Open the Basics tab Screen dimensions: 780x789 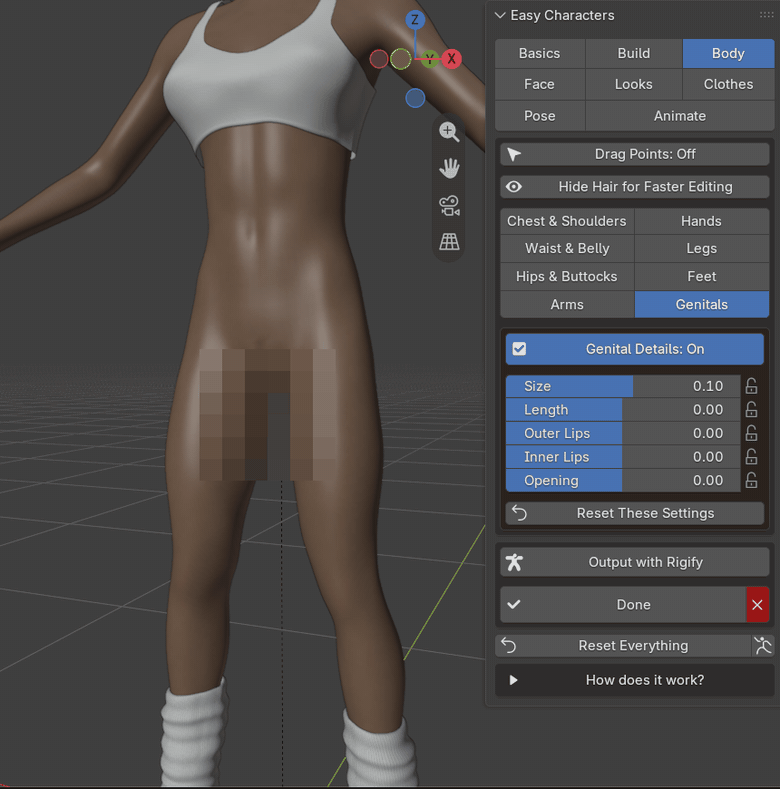coord(539,53)
